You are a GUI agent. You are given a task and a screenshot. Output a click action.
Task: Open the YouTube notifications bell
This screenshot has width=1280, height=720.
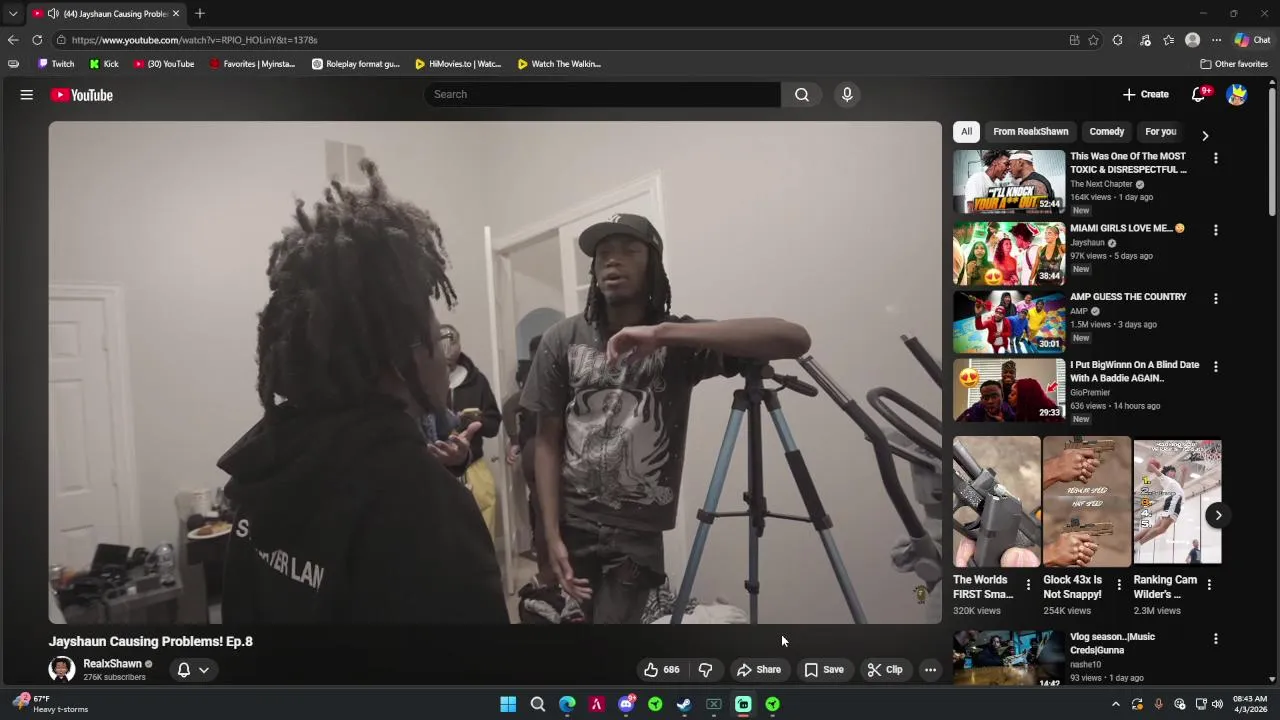pyautogui.click(x=1199, y=94)
